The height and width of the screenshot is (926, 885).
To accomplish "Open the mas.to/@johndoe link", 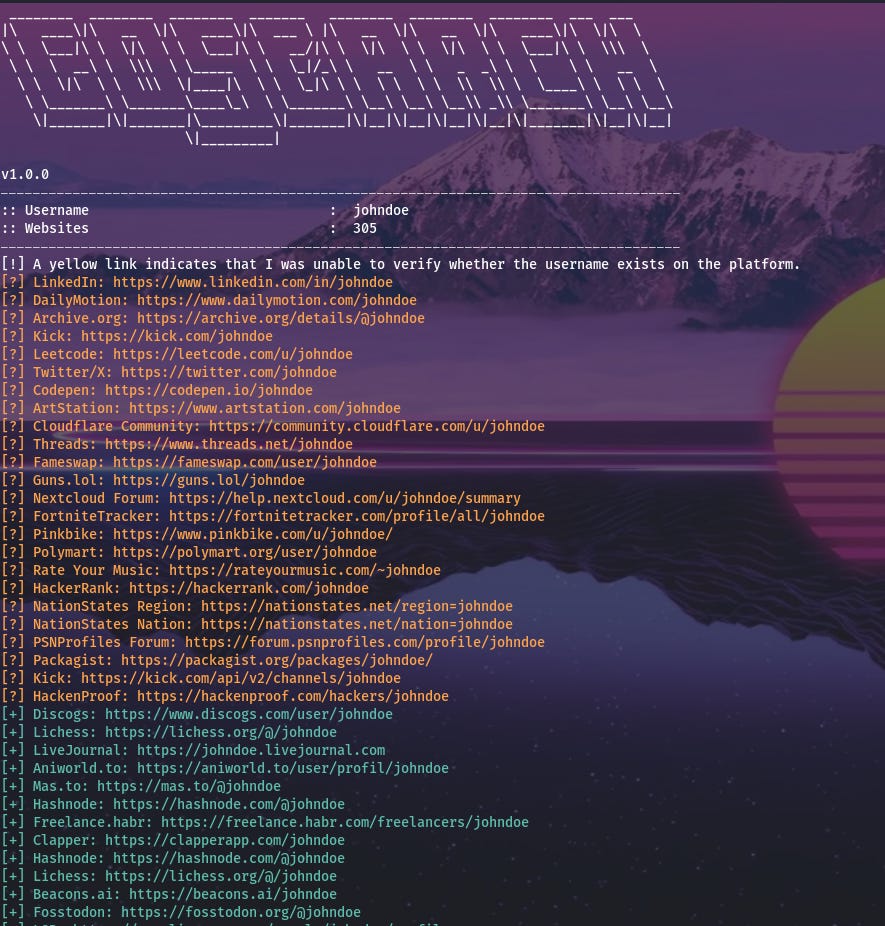I will 188,787.
